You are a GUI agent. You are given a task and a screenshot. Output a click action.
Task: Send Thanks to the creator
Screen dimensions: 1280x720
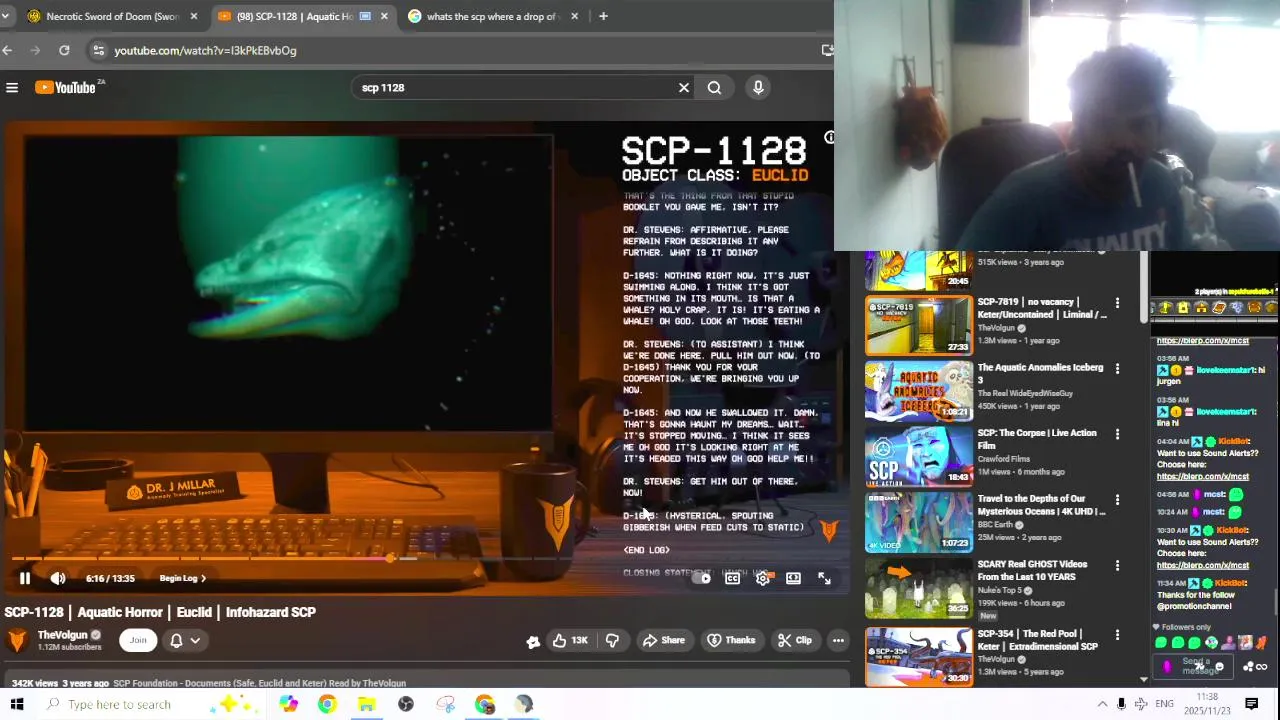732,640
